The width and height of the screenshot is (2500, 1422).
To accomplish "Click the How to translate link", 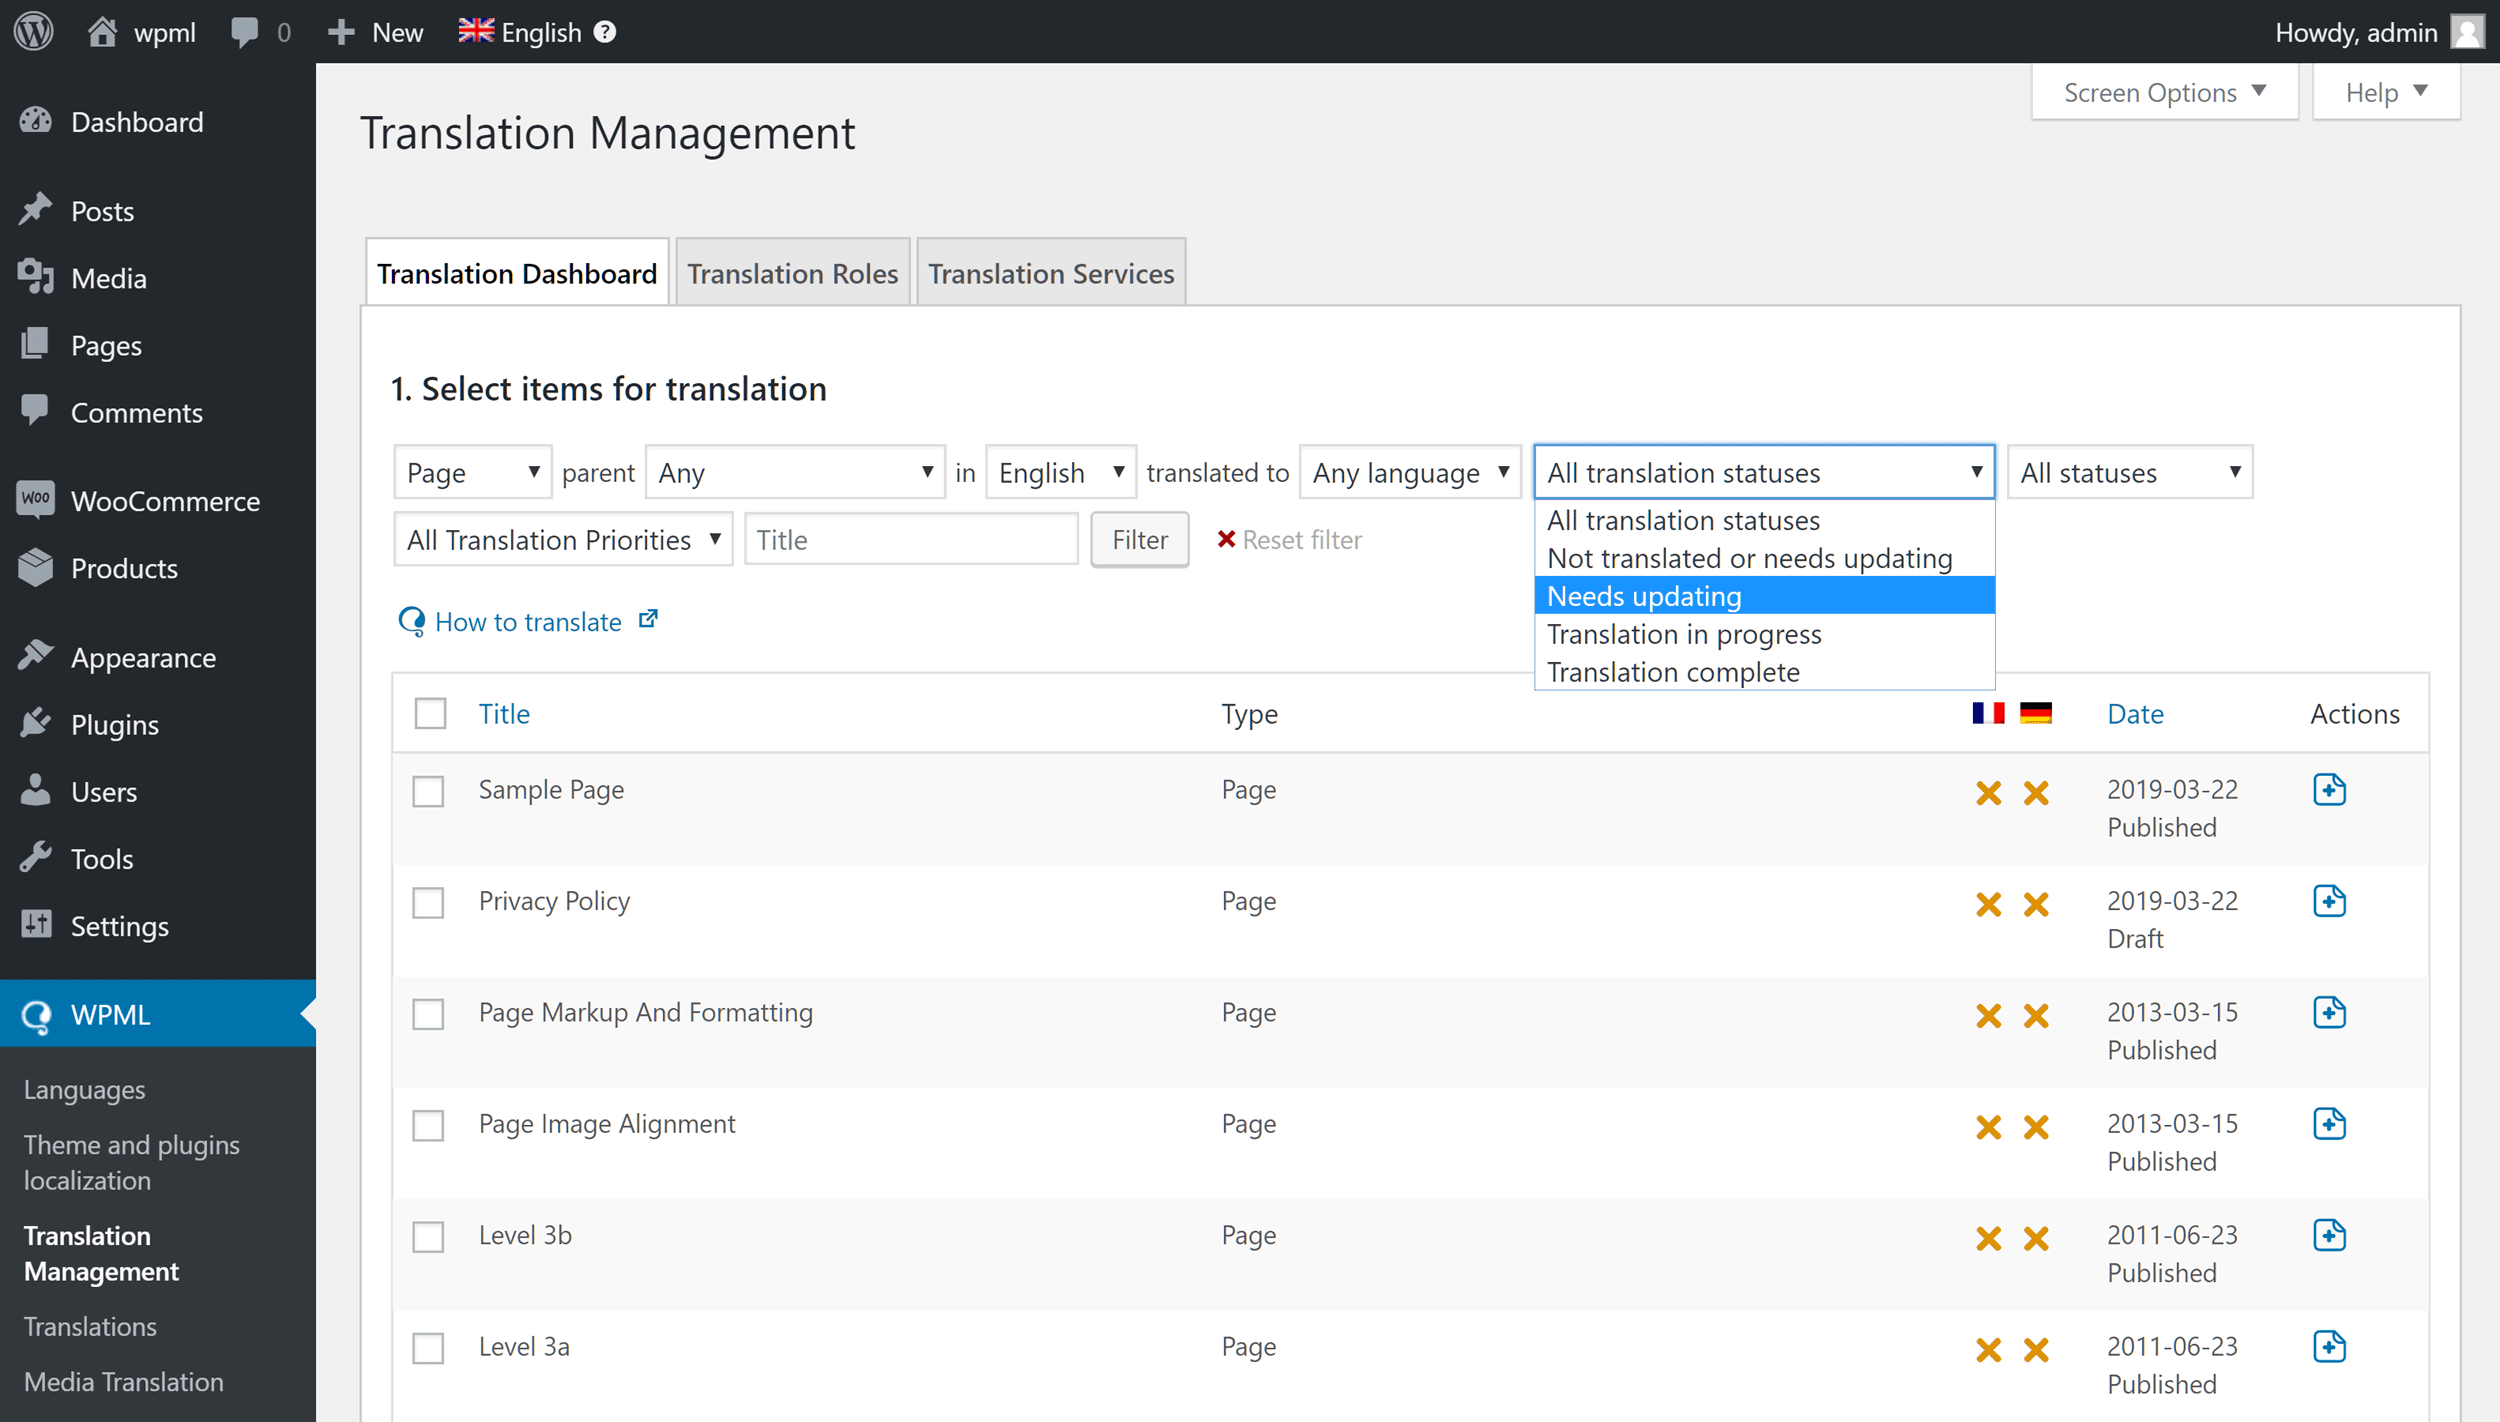I will [525, 622].
